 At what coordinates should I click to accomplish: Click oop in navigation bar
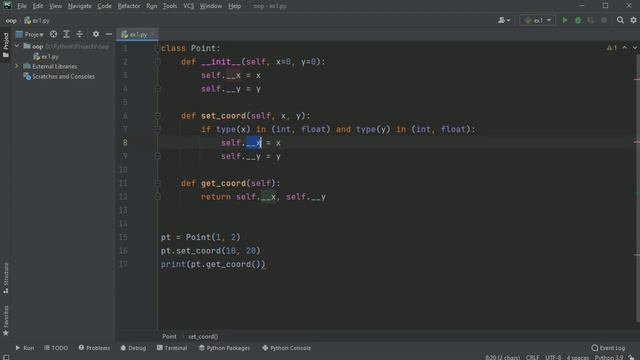pyautogui.click(x=11, y=20)
